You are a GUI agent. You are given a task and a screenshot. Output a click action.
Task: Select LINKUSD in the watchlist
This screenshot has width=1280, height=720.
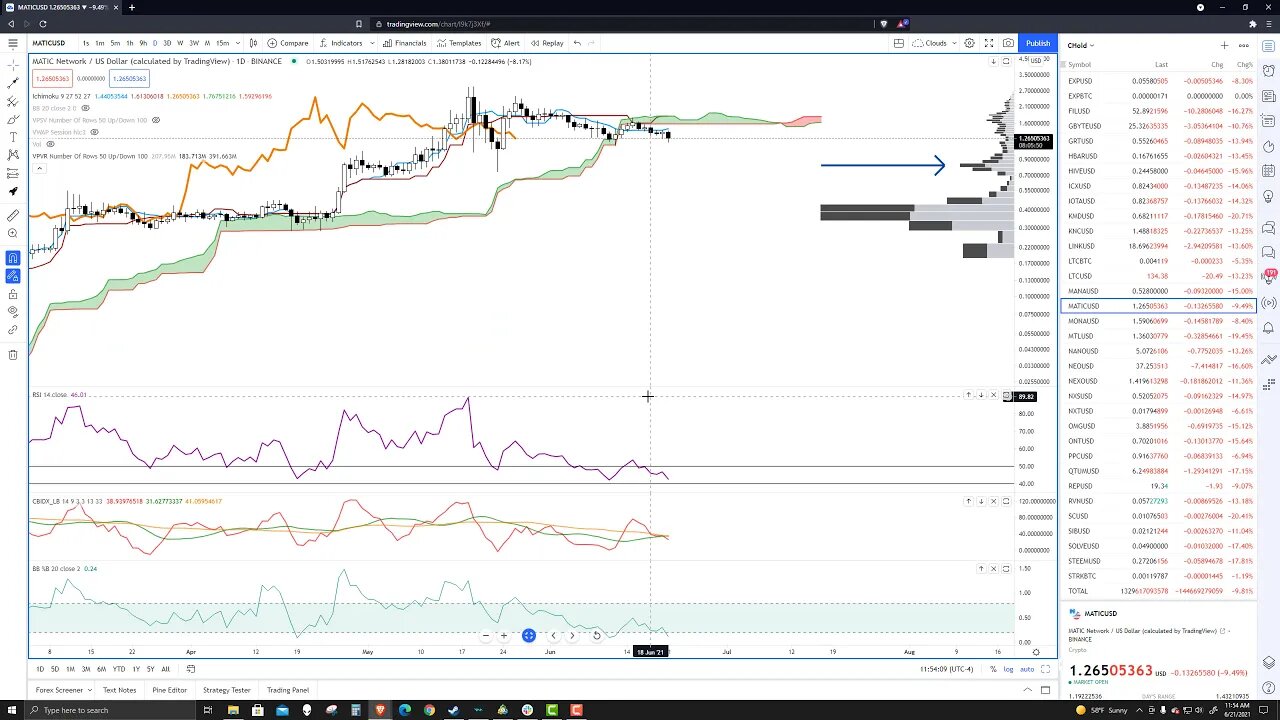coord(1158,246)
